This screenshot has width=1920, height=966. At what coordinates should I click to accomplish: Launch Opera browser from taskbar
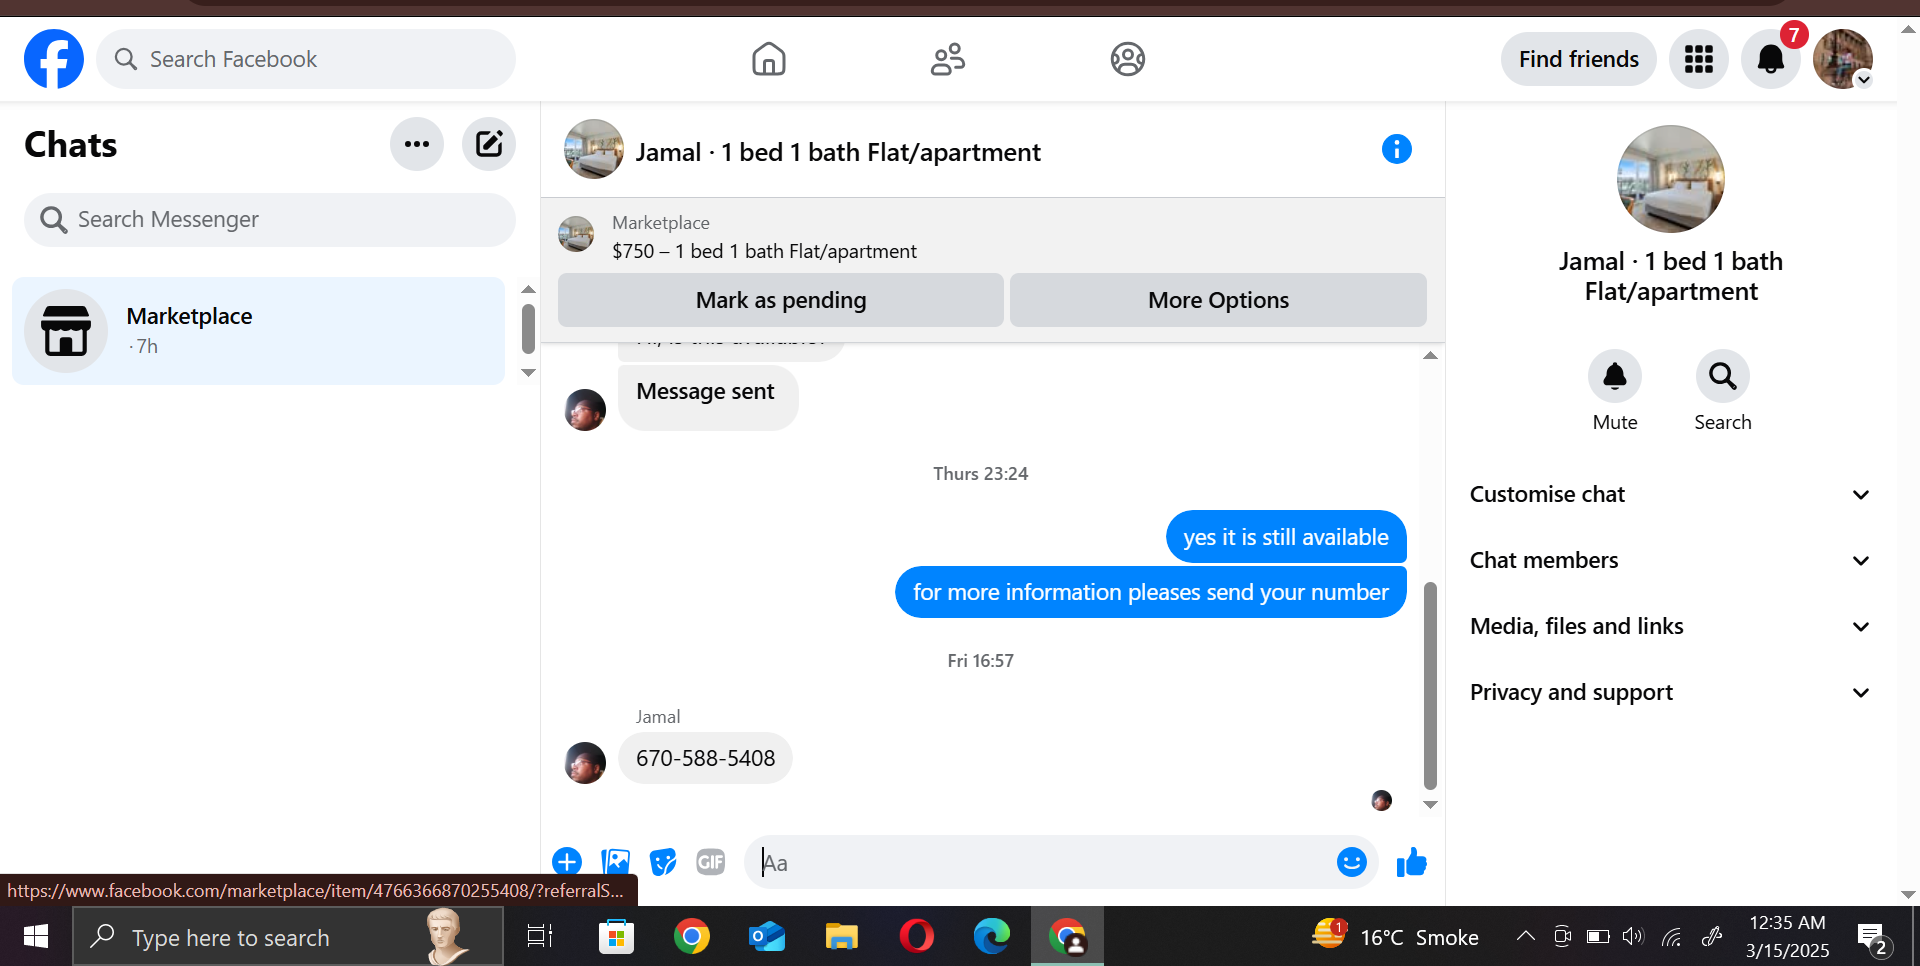tap(916, 937)
